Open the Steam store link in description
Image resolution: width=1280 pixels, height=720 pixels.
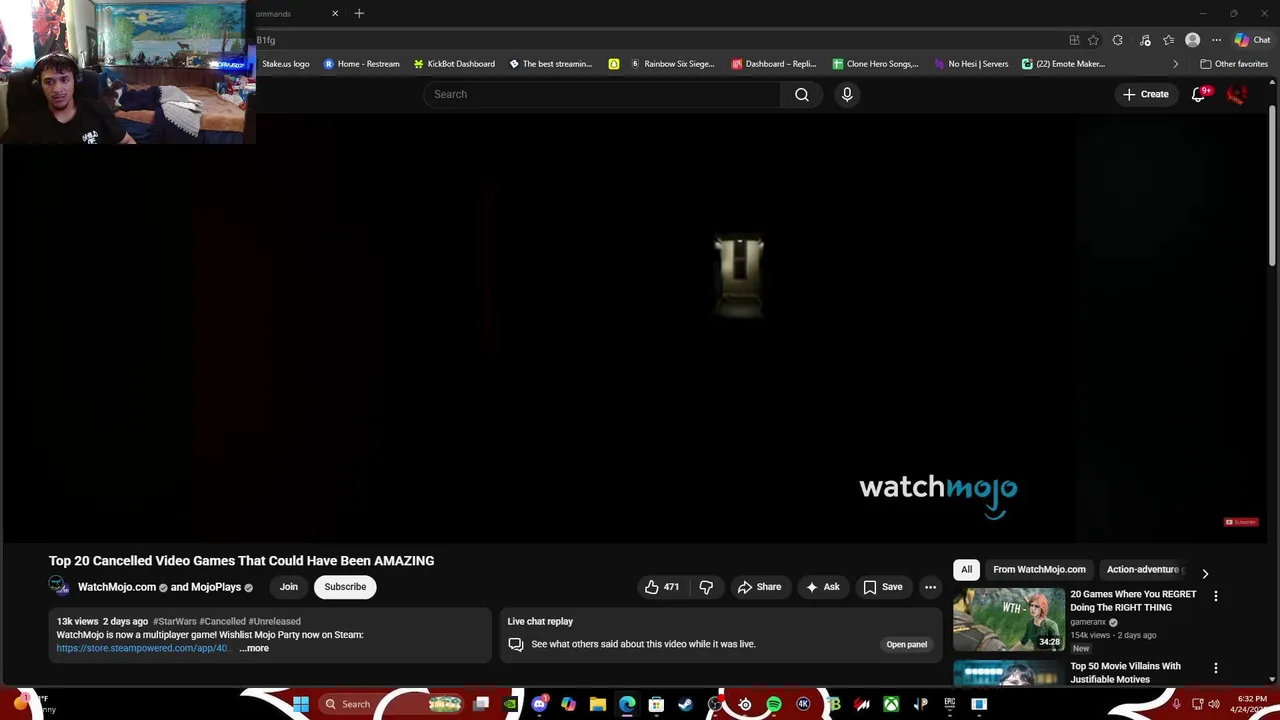click(143, 648)
